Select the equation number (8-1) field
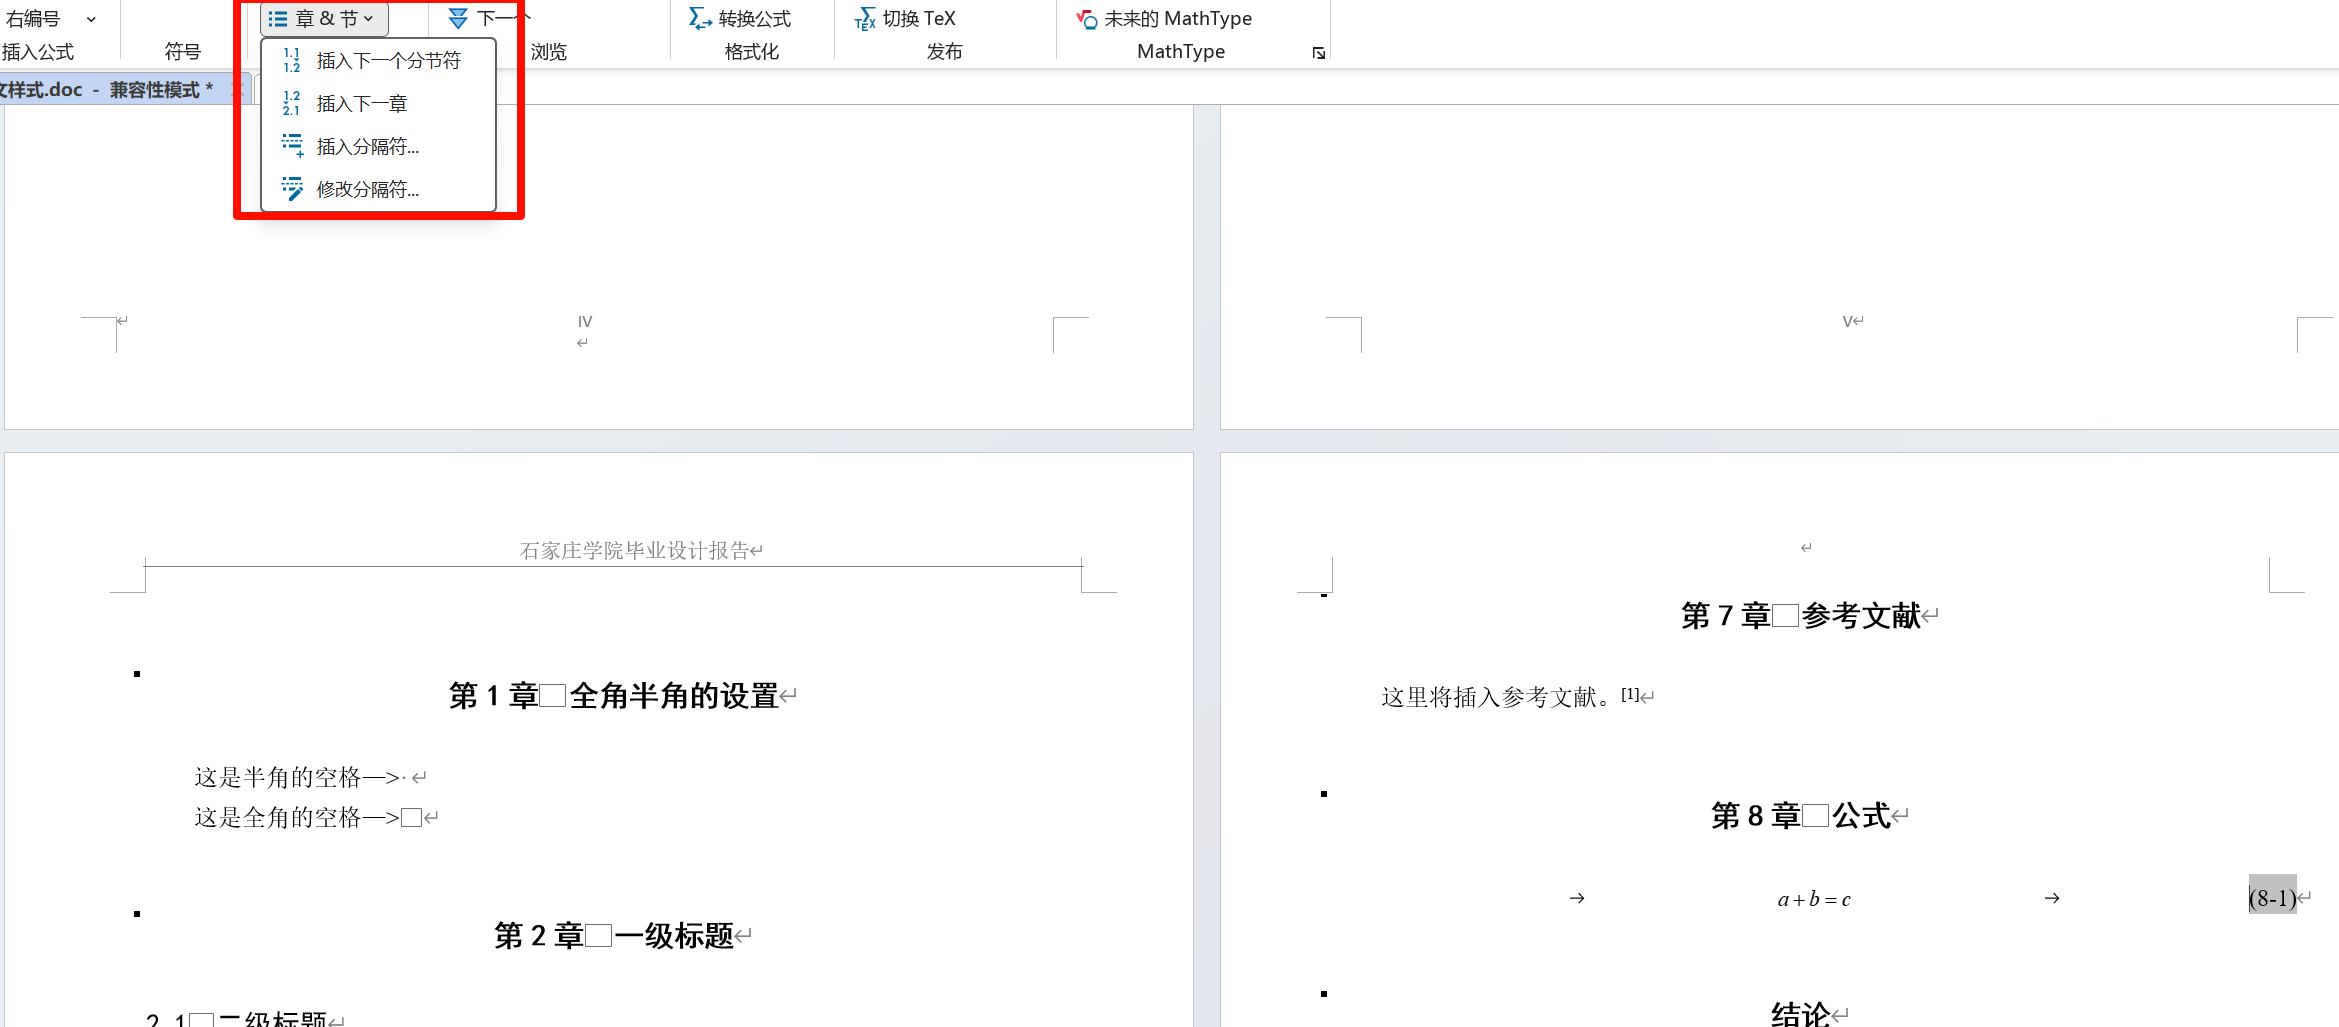This screenshot has width=2339, height=1027. (2272, 898)
